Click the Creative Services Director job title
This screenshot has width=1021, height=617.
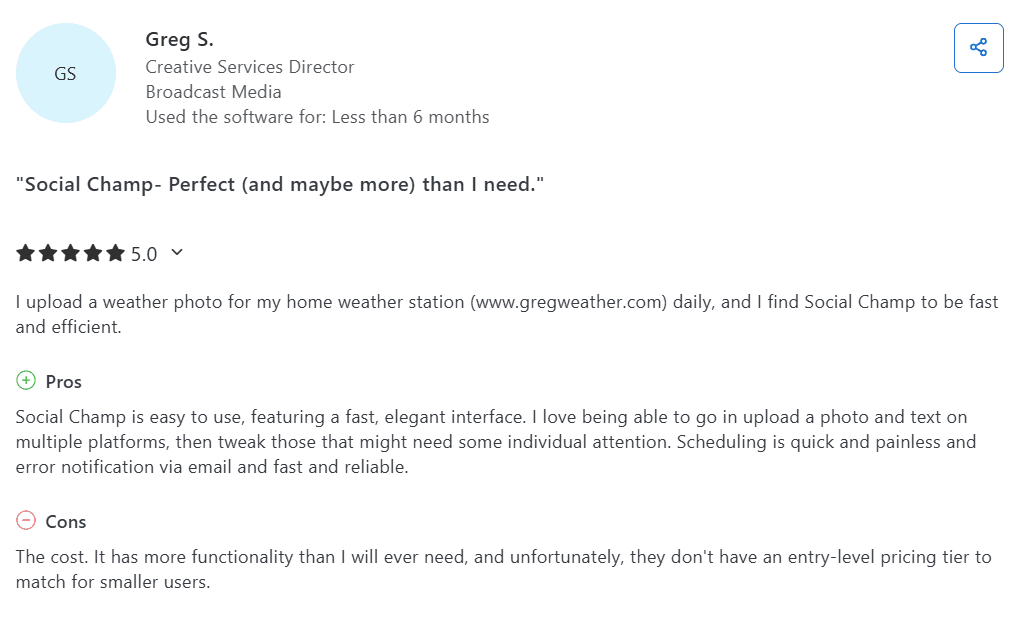pos(250,67)
